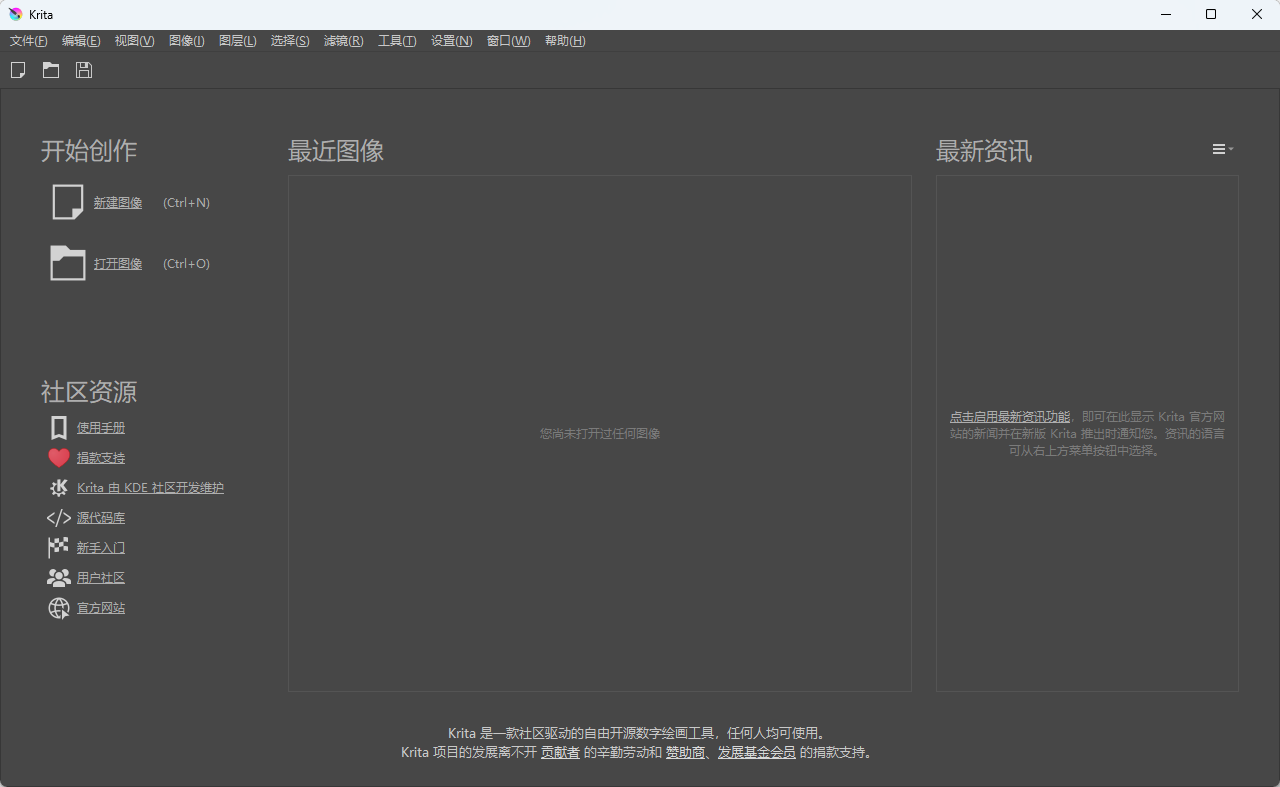Open the 使用手册 link
Screen dimensions: 1280x787
[101, 428]
